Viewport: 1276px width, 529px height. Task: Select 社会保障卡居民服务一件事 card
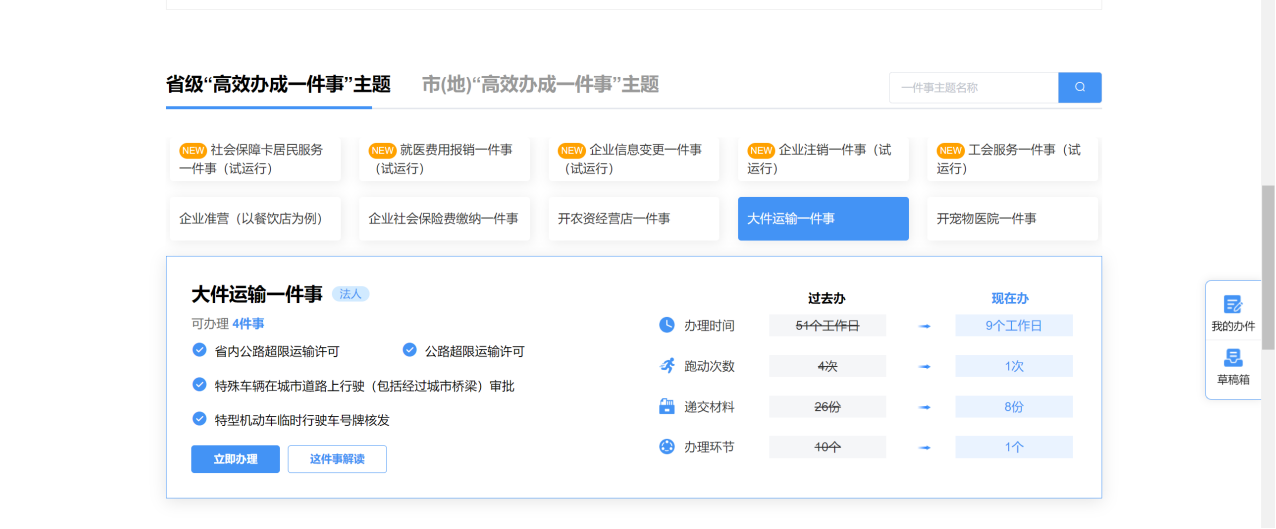click(x=255, y=159)
